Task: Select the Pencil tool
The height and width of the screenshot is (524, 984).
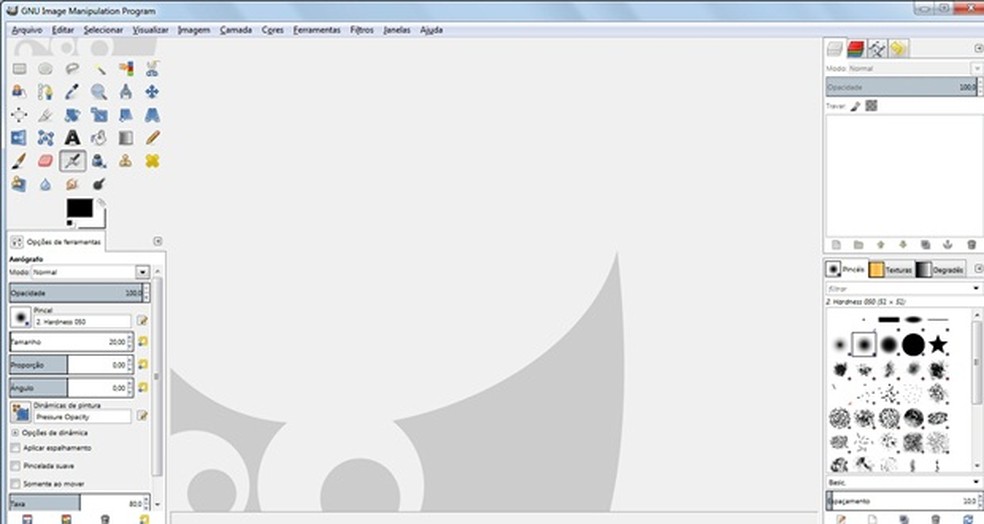Action: click(x=152, y=138)
